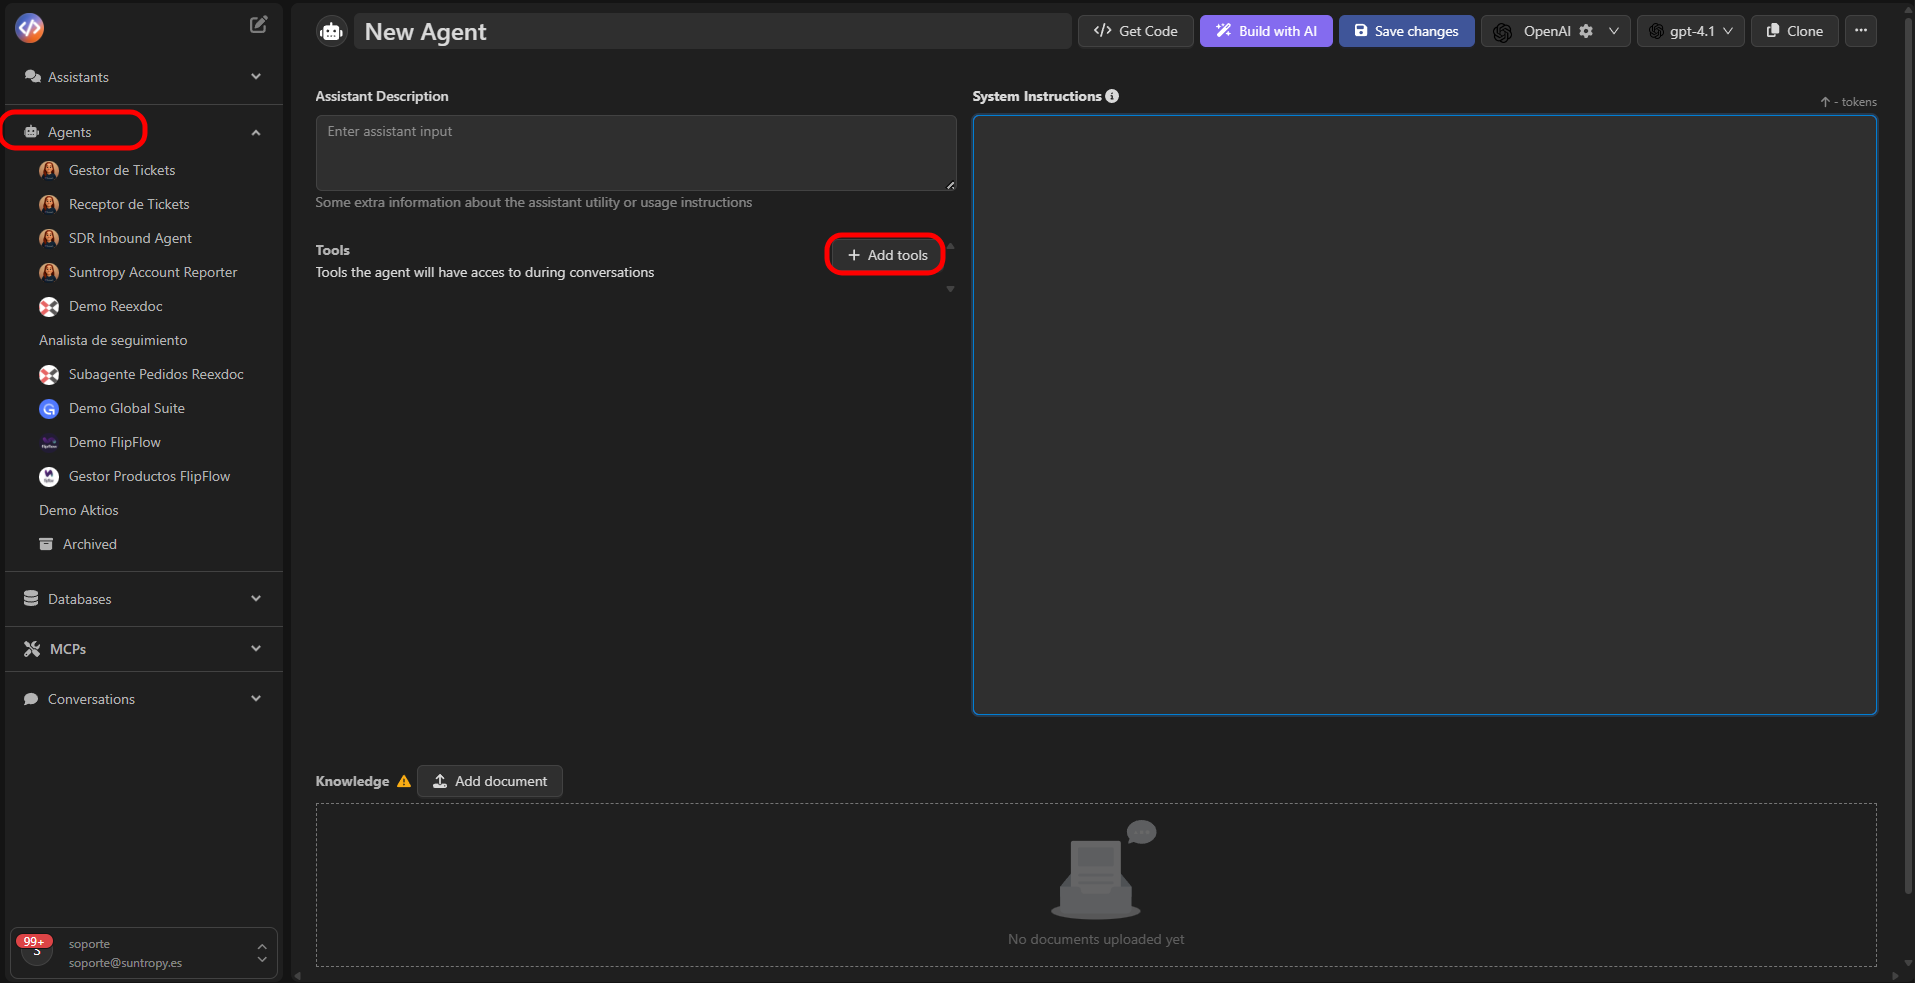The height and width of the screenshot is (983, 1915).
Task: Click the tokens counter text
Action: pyautogui.click(x=1848, y=102)
